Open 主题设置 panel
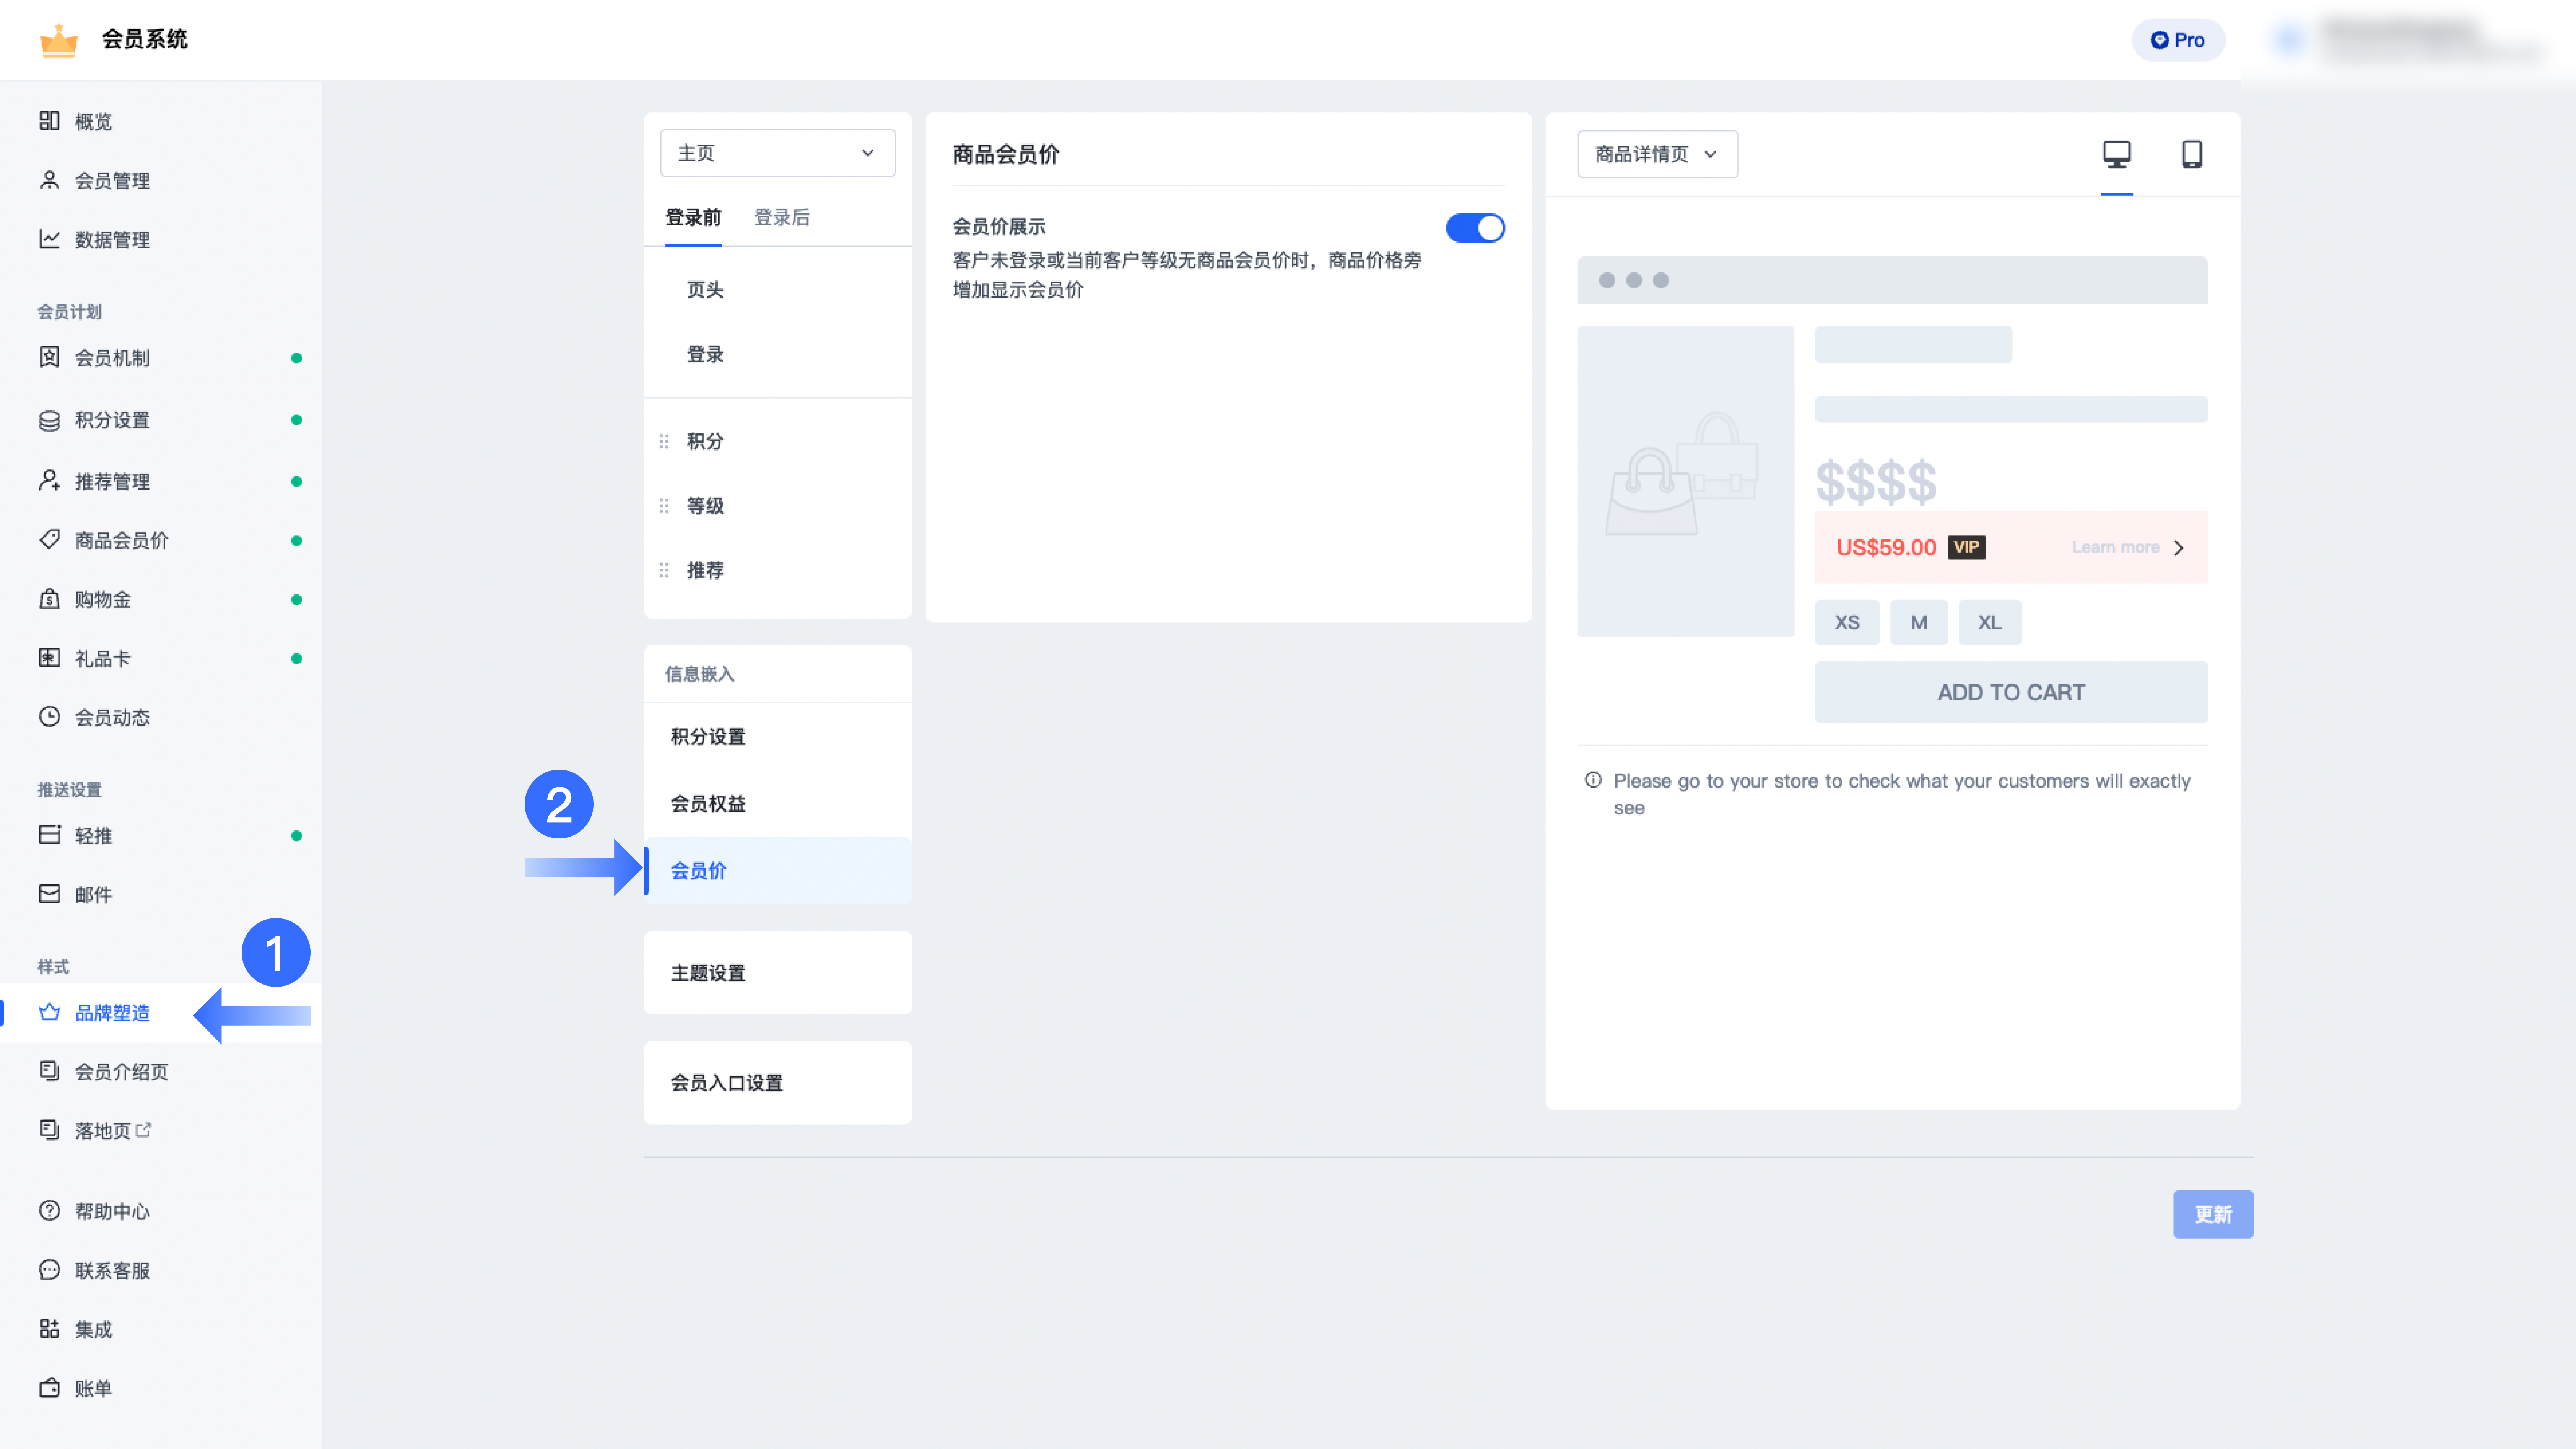 click(x=777, y=973)
